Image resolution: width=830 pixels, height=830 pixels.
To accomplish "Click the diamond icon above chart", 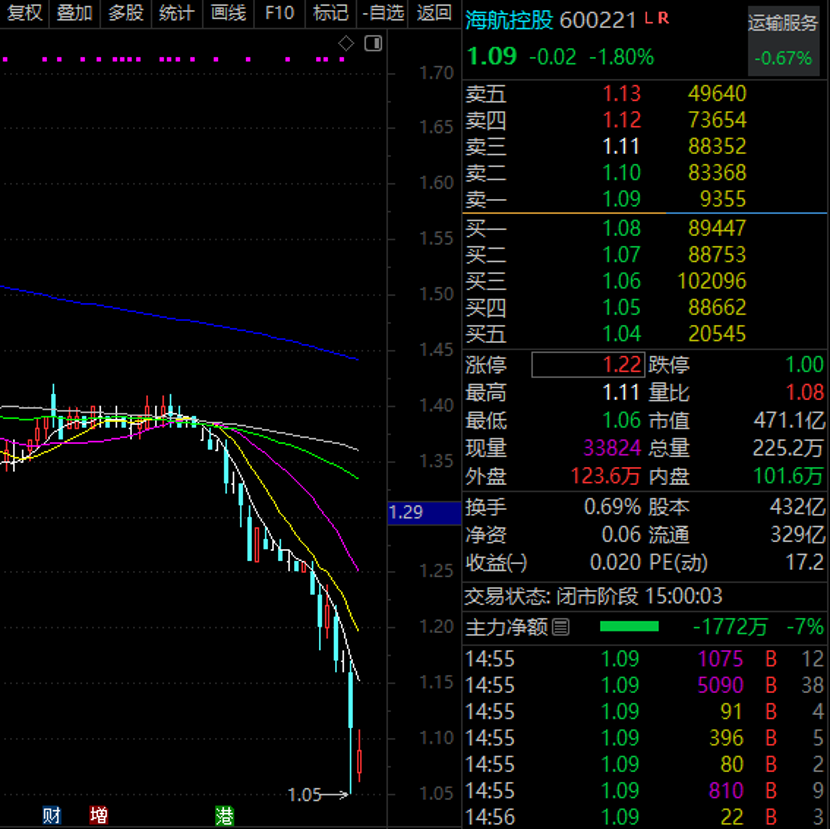I will pyautogui.click(x=346, y=43).
